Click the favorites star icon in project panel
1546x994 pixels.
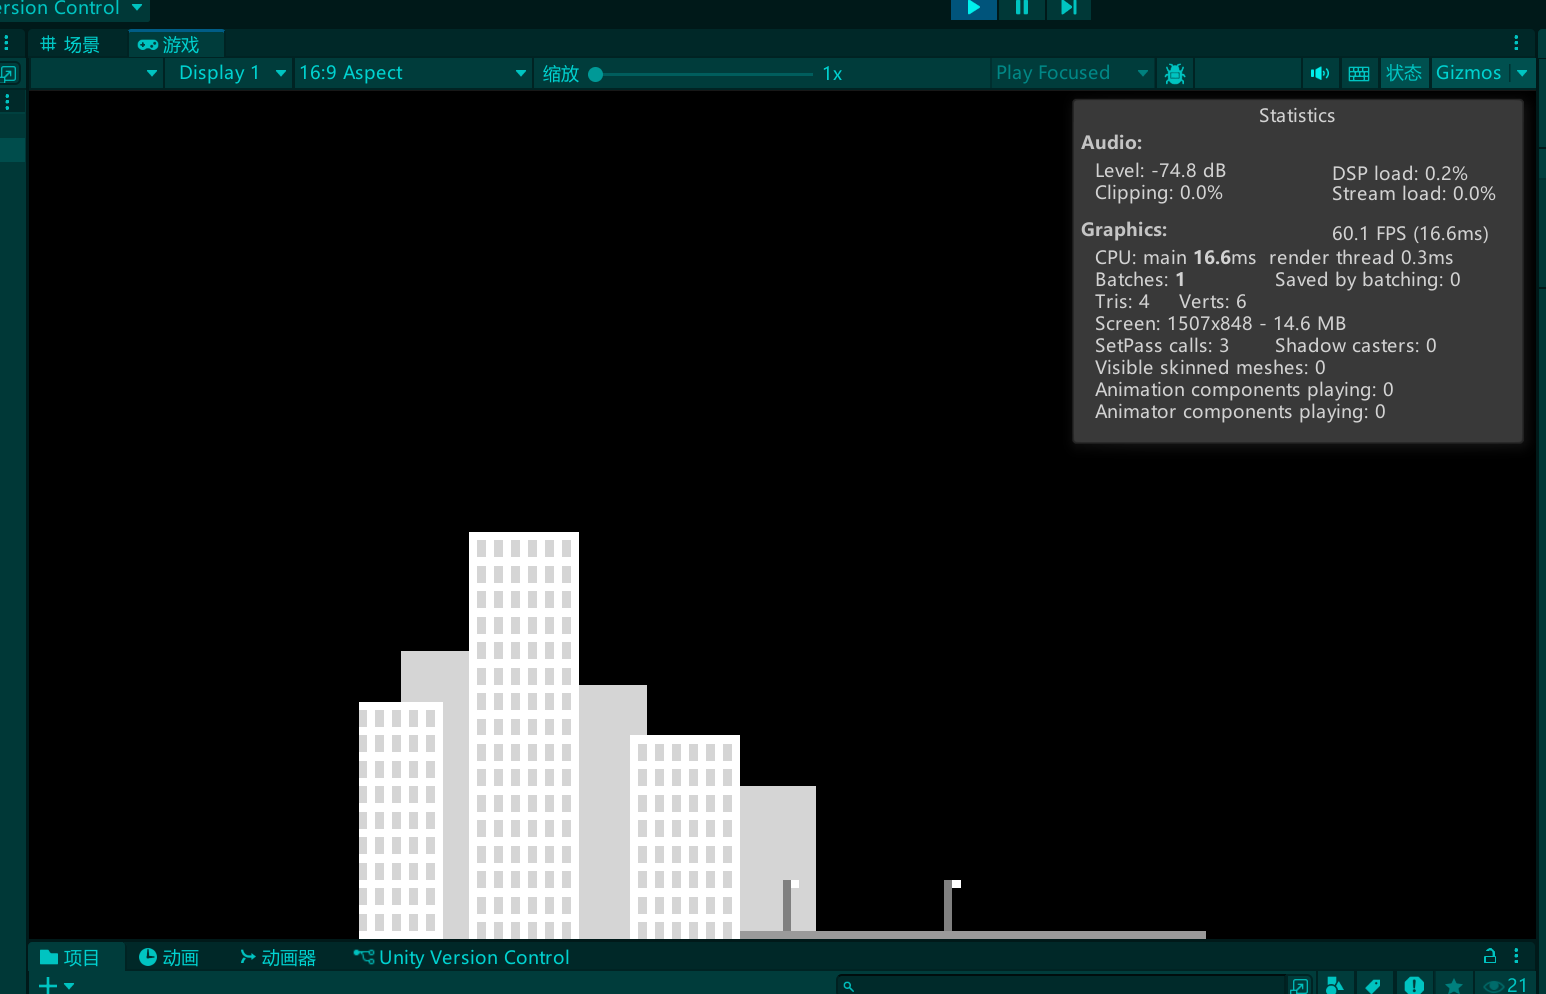[x=1454, y=986]
